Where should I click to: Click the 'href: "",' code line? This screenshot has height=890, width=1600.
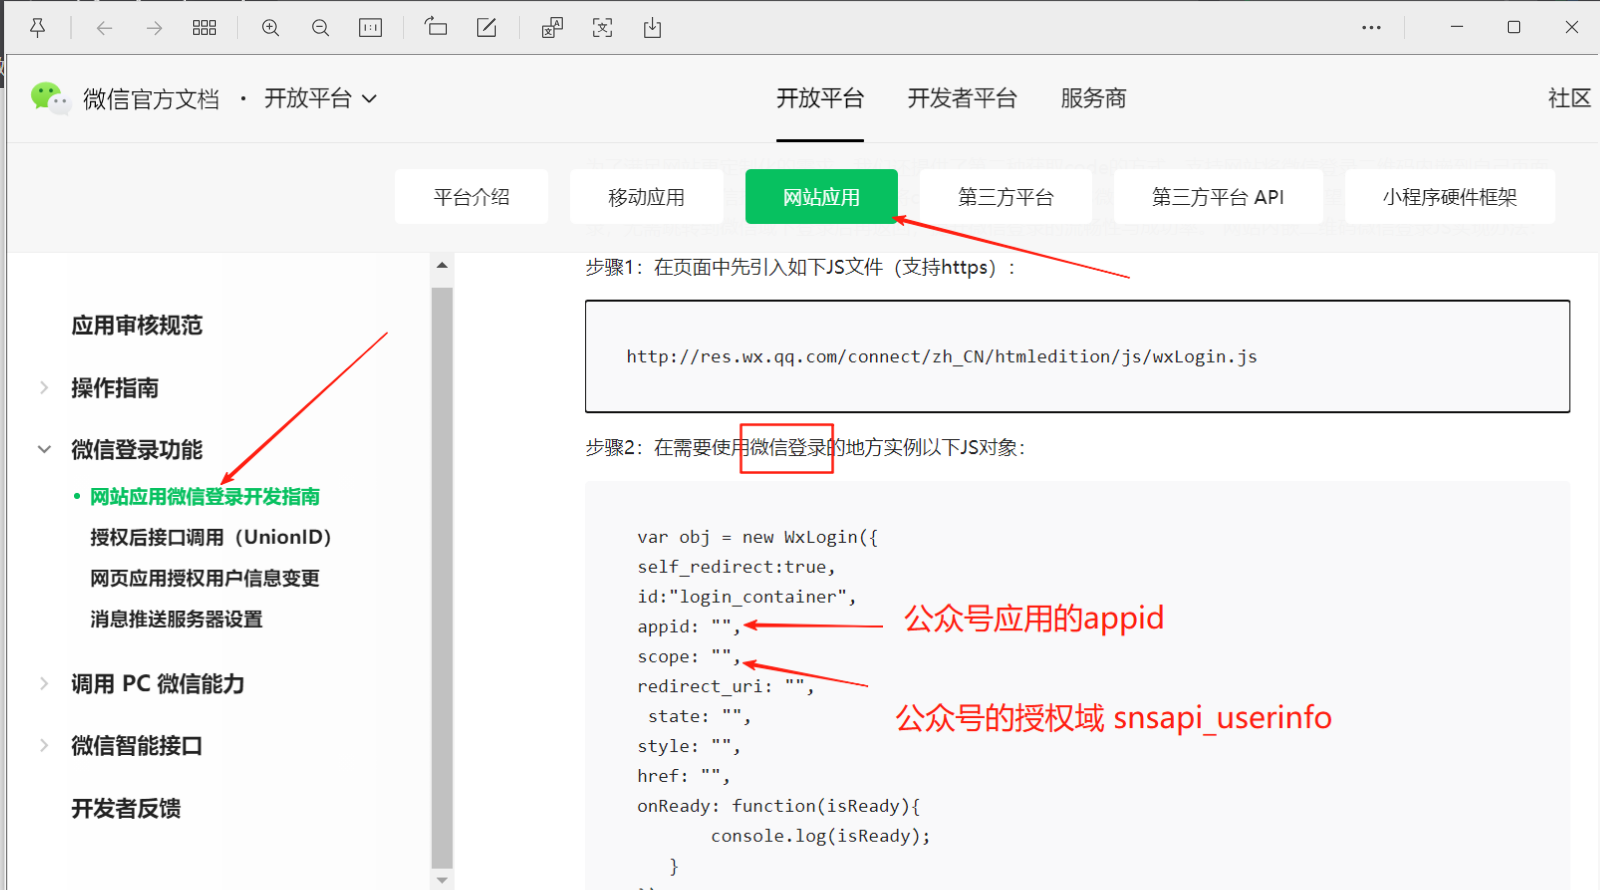pos(684,776)
